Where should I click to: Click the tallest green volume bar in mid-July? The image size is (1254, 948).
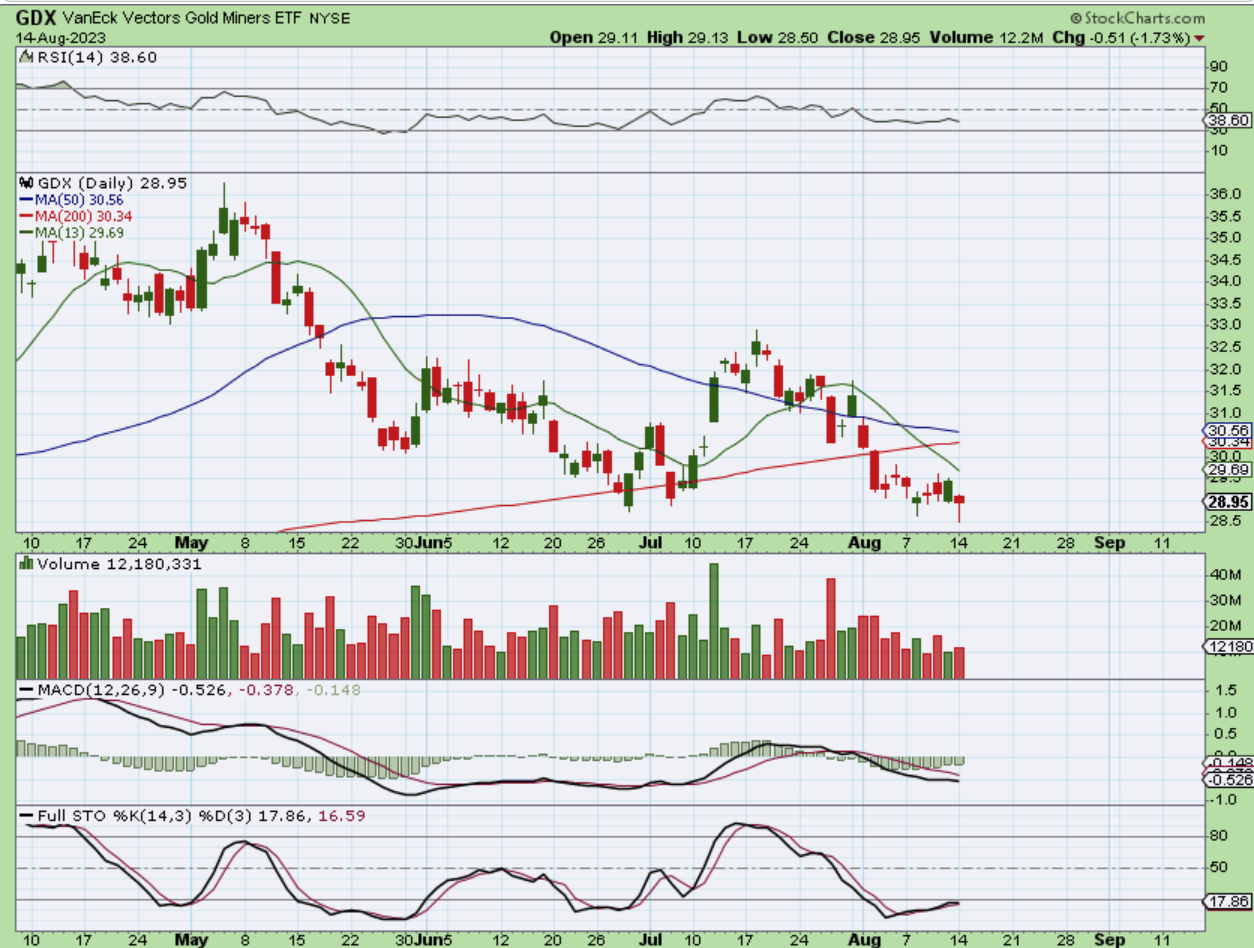(714, 621)
